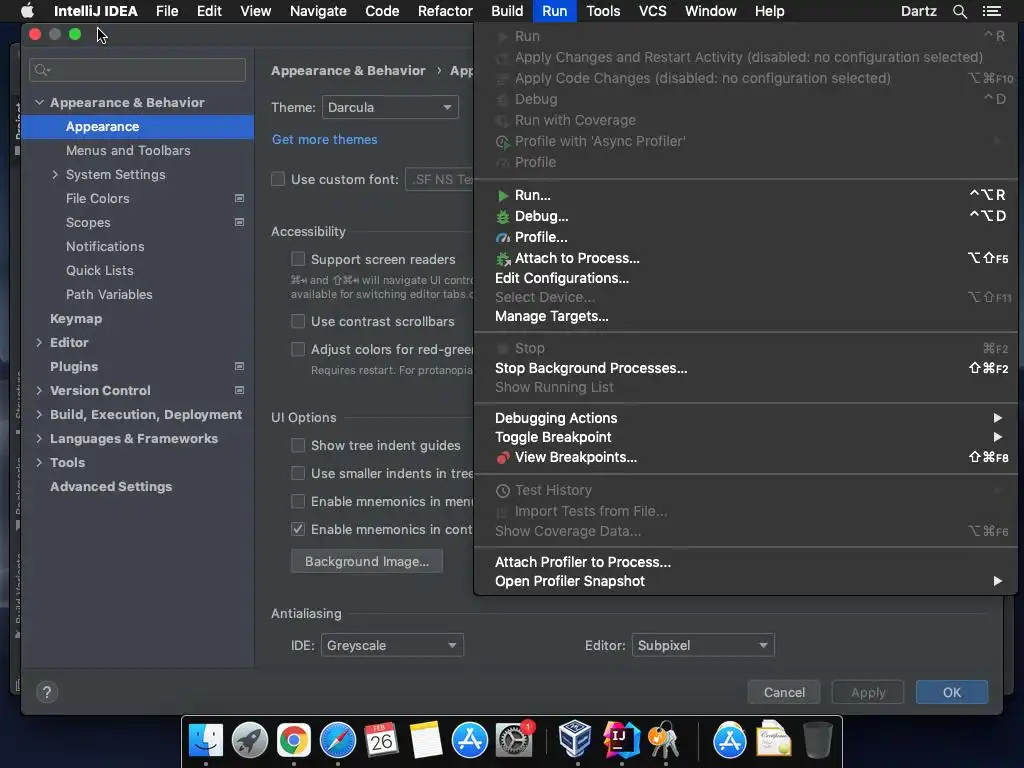This screenshot has width=1024, height=768.
Task: Expand Languages & Frameworks node
Action: point(39,439)
